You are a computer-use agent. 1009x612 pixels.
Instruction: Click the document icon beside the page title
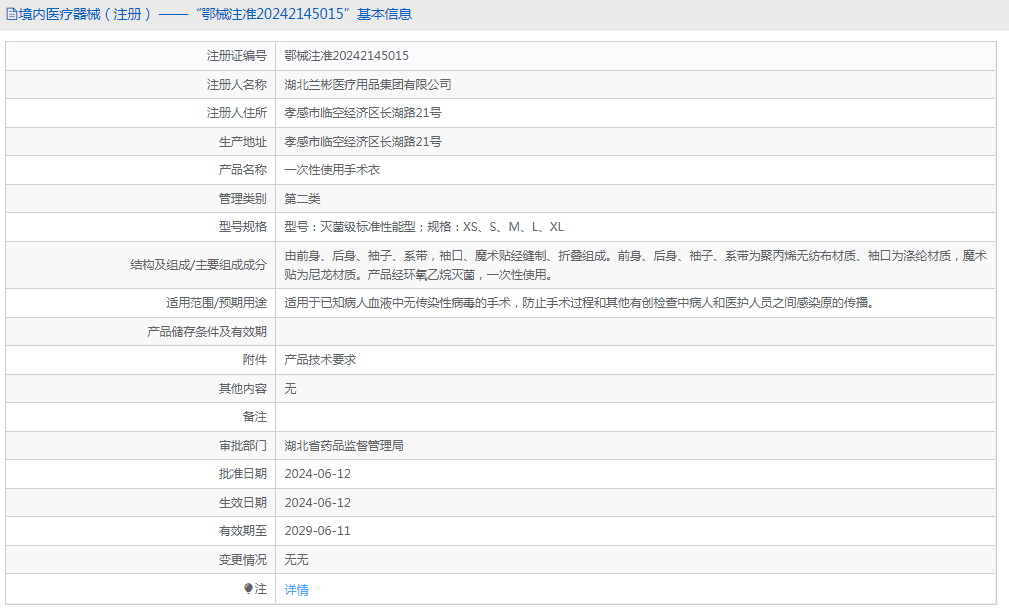[12, 14]
